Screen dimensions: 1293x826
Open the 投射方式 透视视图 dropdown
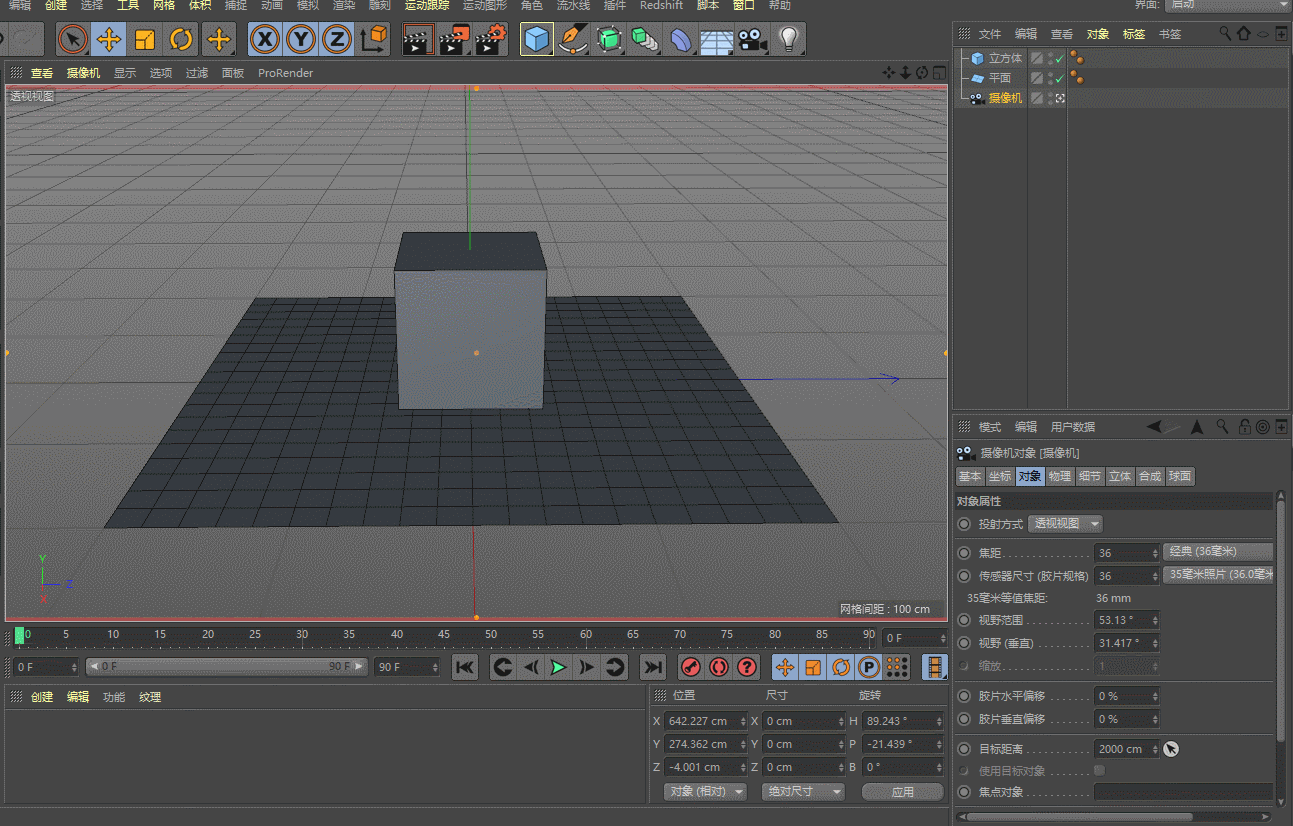1066,524
